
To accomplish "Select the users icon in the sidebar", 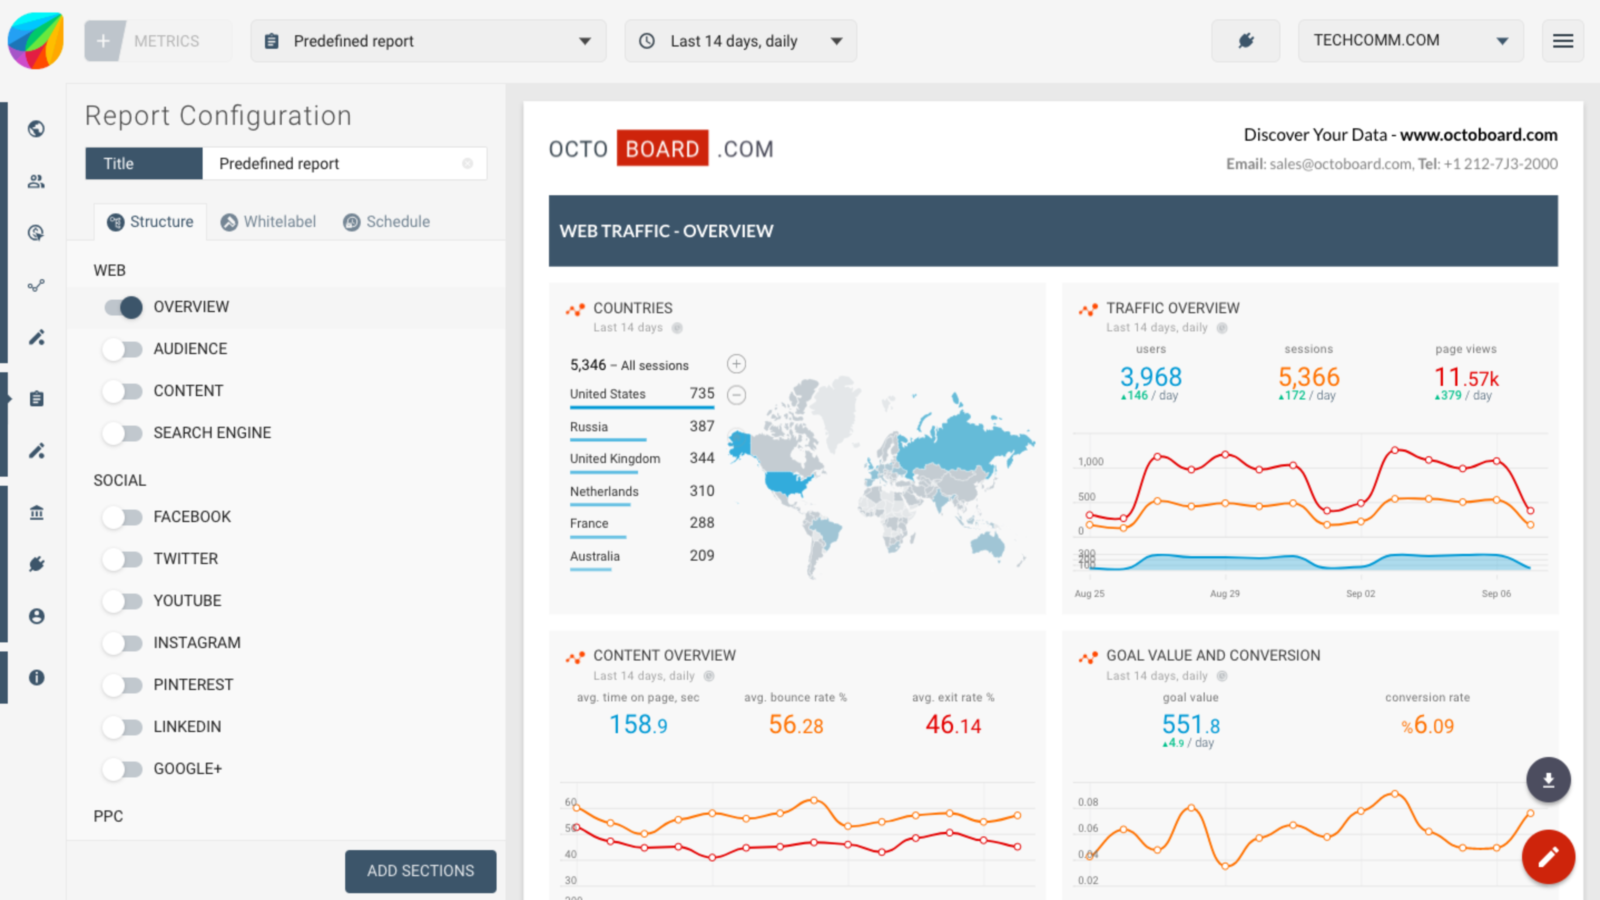I will pos(36,181).
